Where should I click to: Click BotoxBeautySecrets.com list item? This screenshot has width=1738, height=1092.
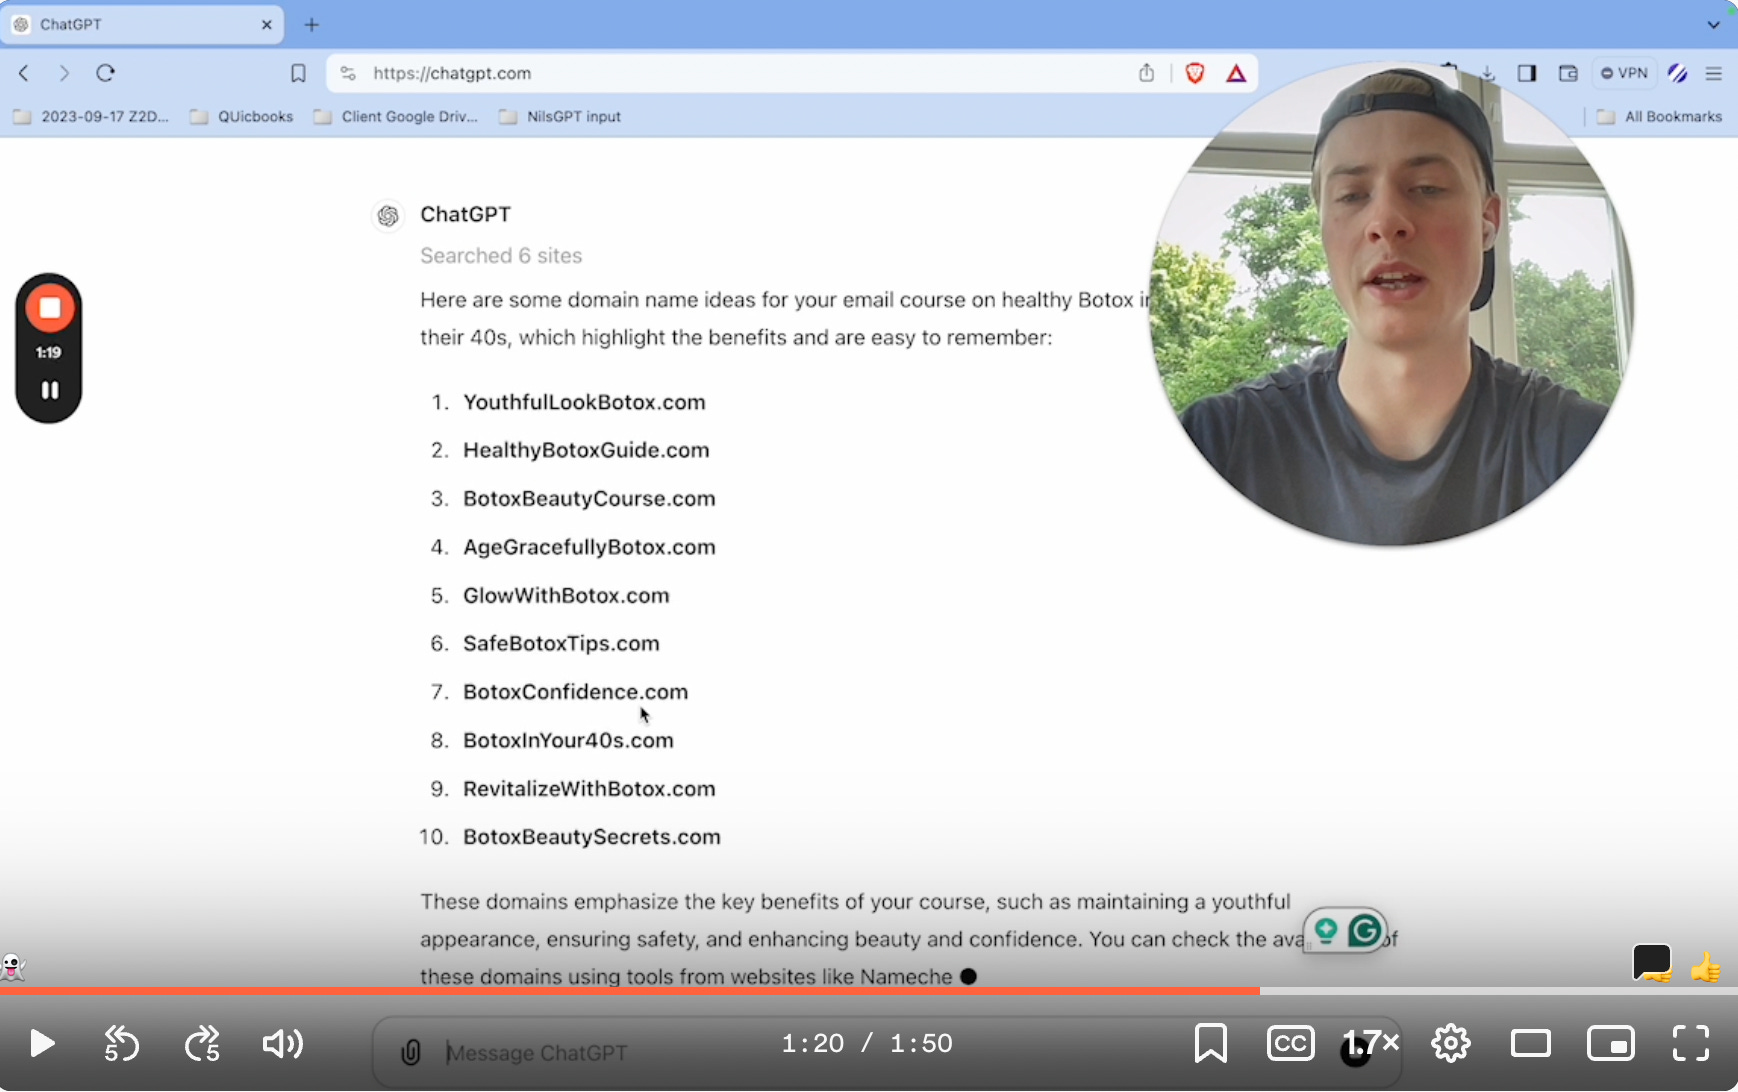pos(592,837)
